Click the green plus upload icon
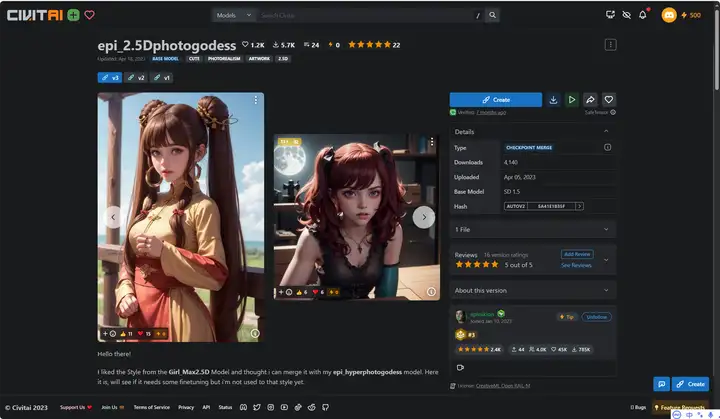 (x=73, y=15)
